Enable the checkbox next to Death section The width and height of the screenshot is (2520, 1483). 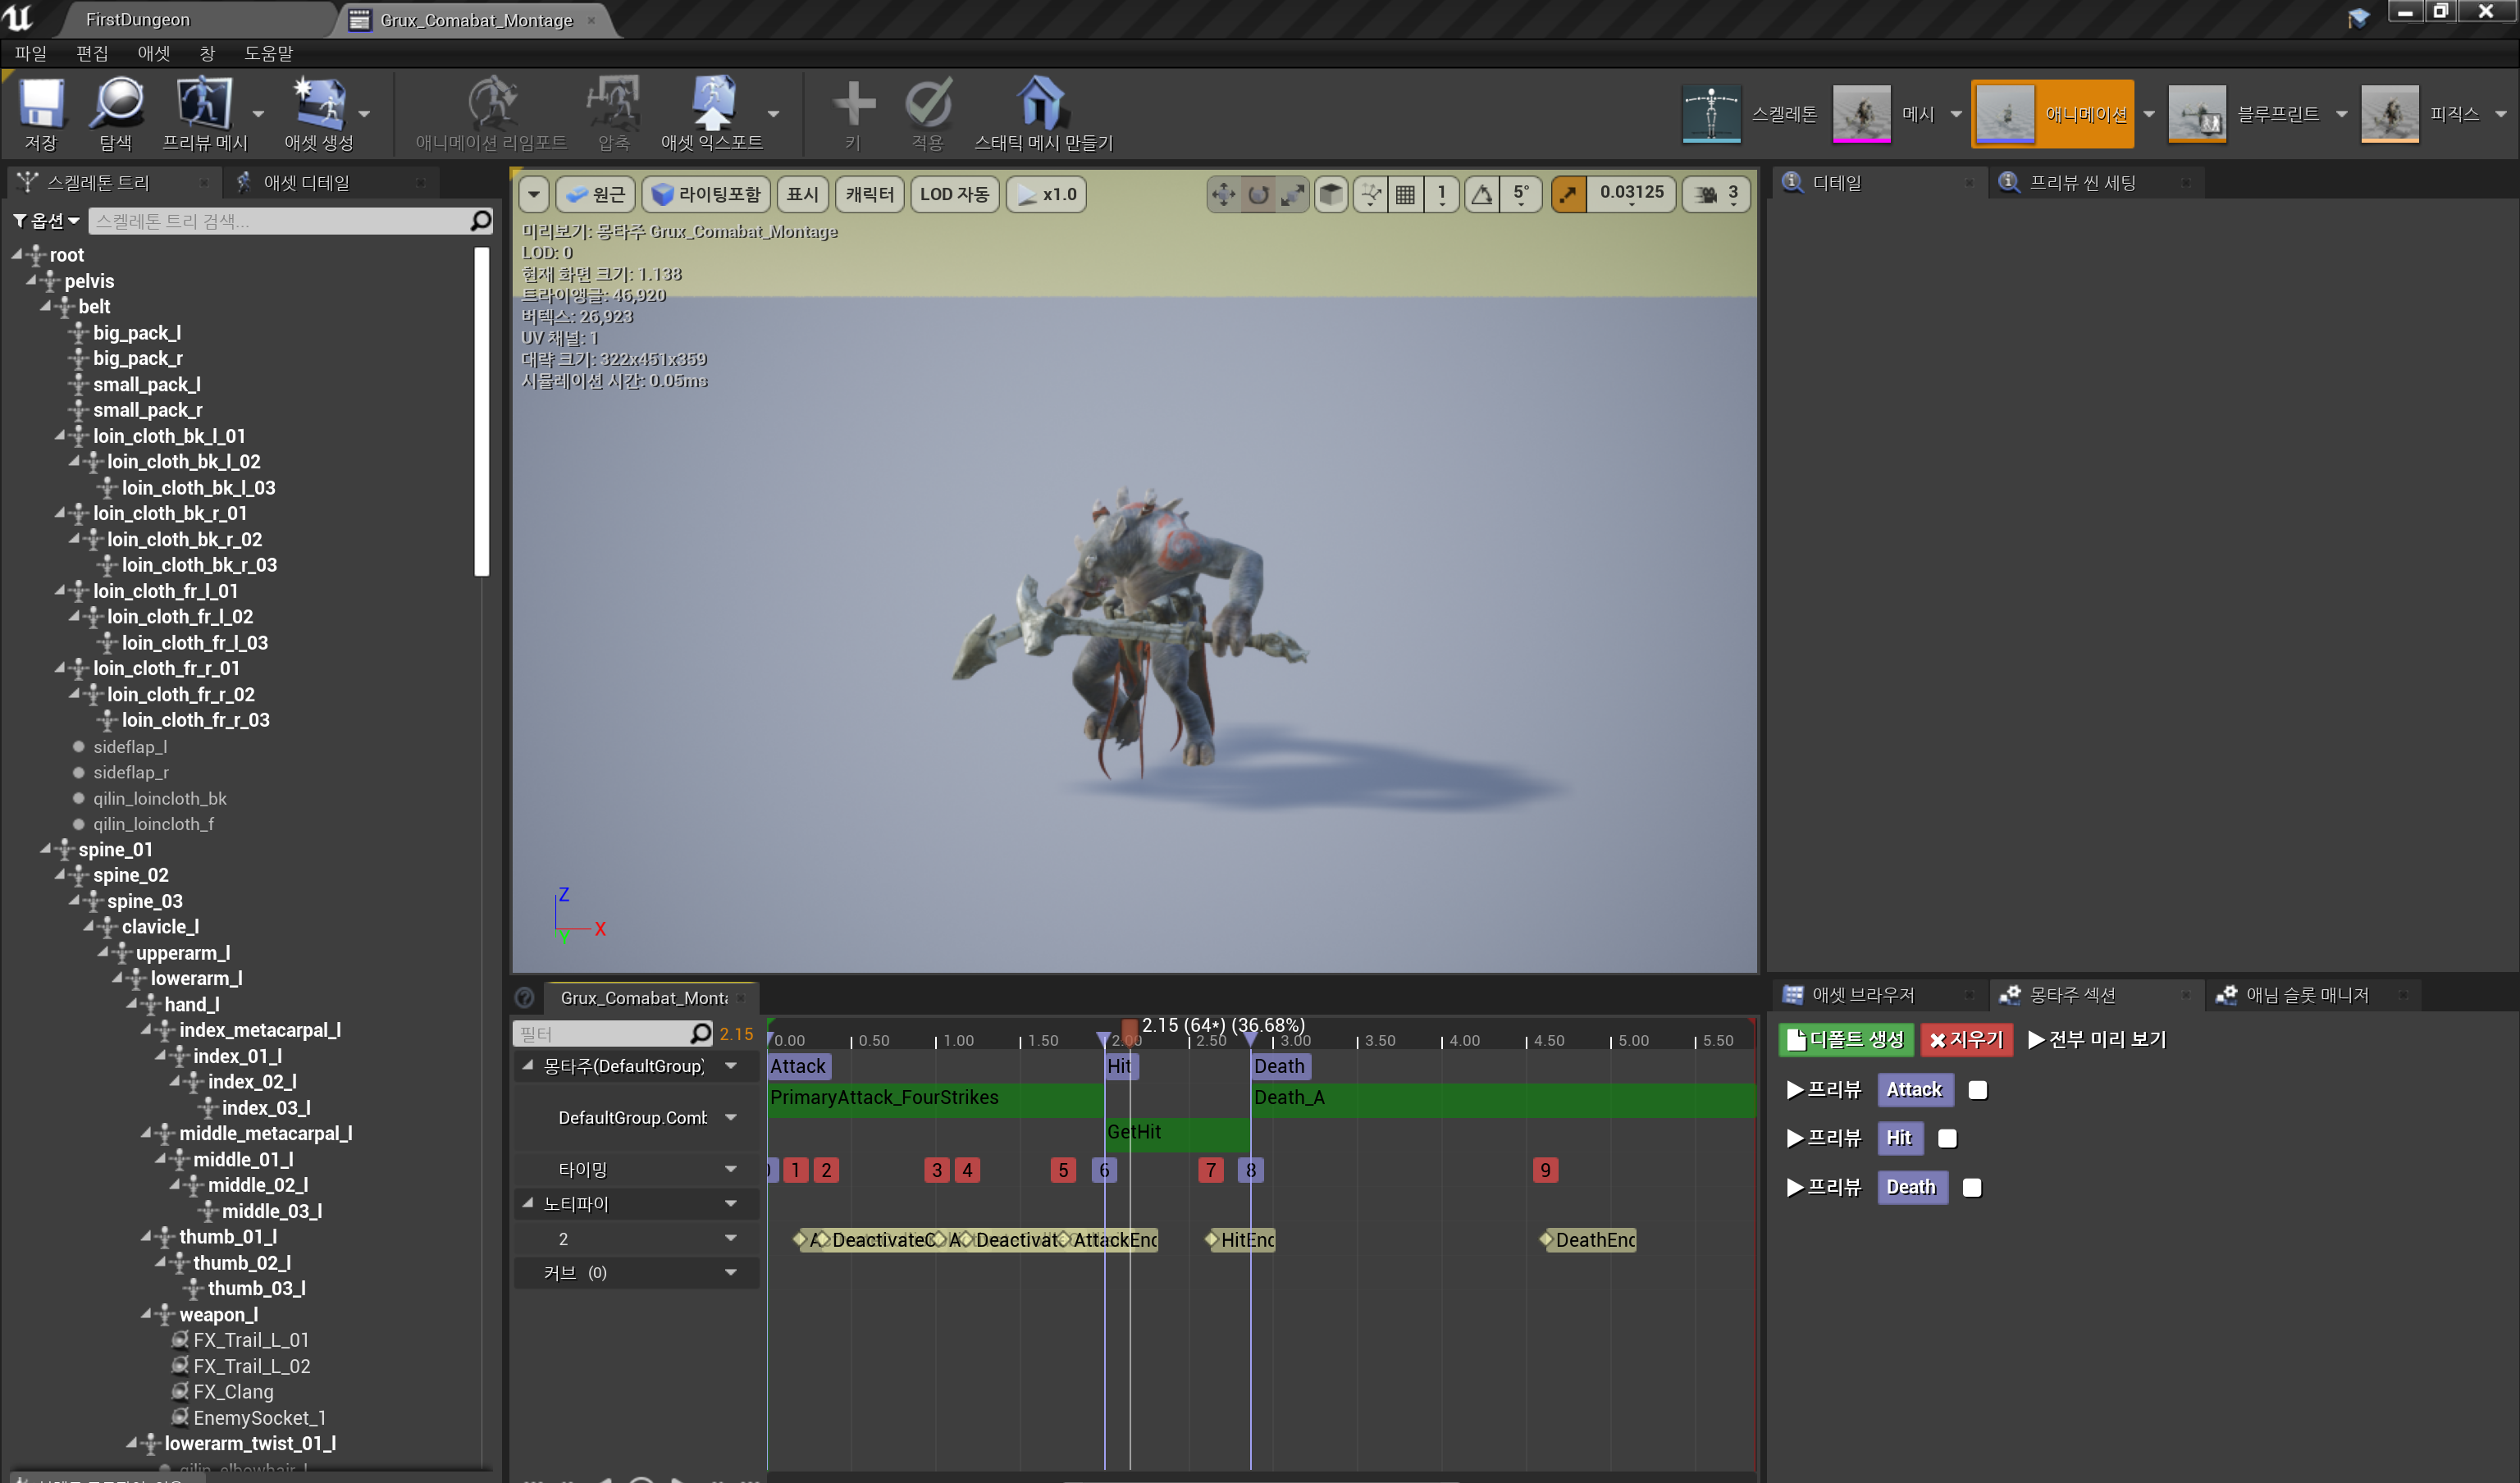1972,1187
